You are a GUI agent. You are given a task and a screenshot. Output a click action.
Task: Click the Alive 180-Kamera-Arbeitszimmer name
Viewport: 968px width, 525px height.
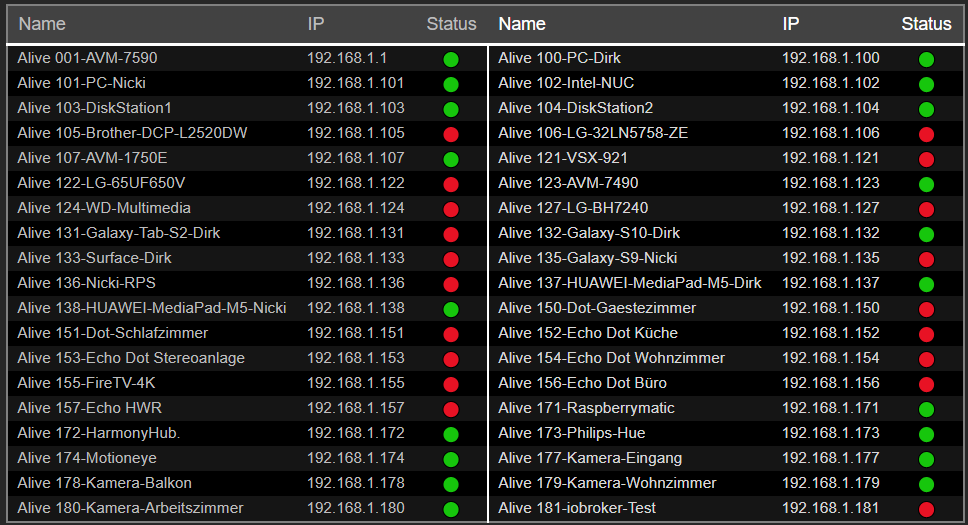coord(130,508)
